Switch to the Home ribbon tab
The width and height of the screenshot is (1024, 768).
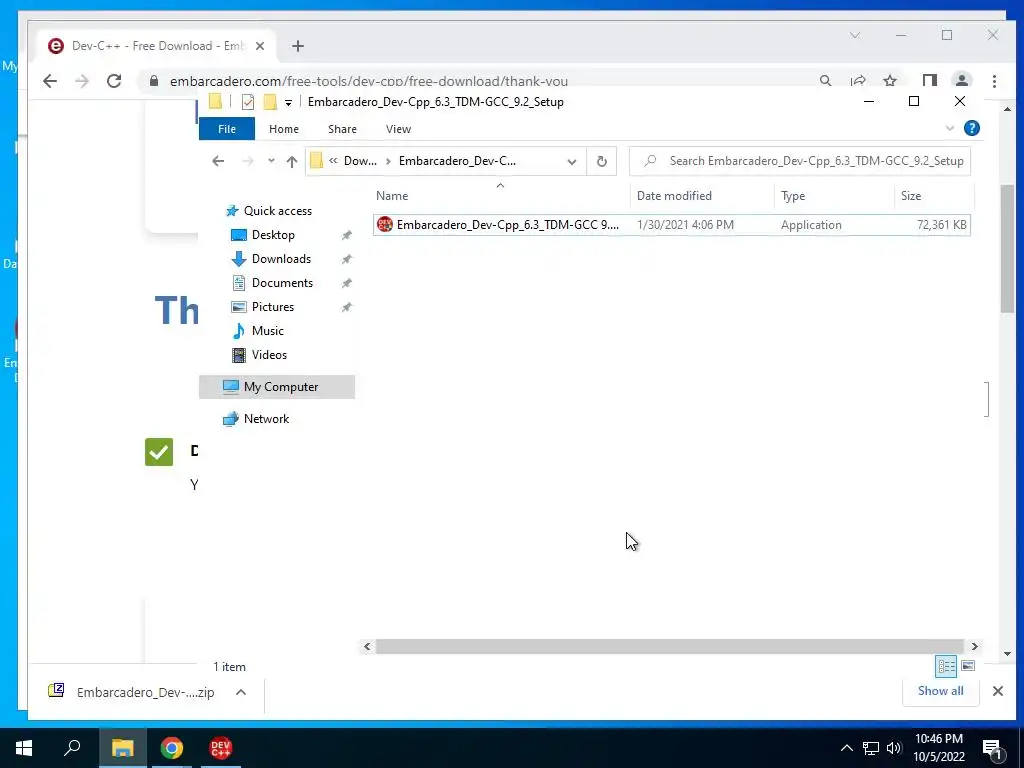pos(284,129)
